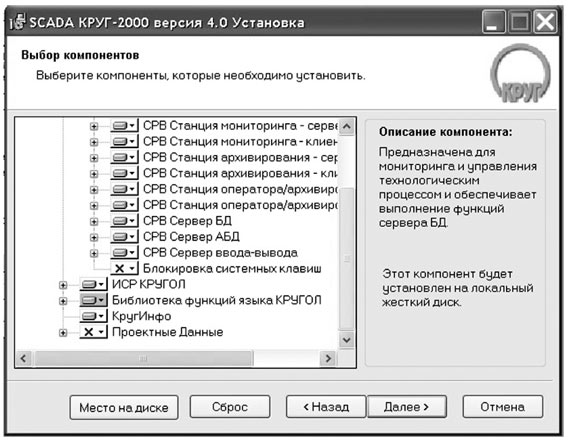The width and height of the screenshot is (570, 443).
Task: Open install-state icon for Станция архивирования - сервер
Action: [x=124, y=157]
